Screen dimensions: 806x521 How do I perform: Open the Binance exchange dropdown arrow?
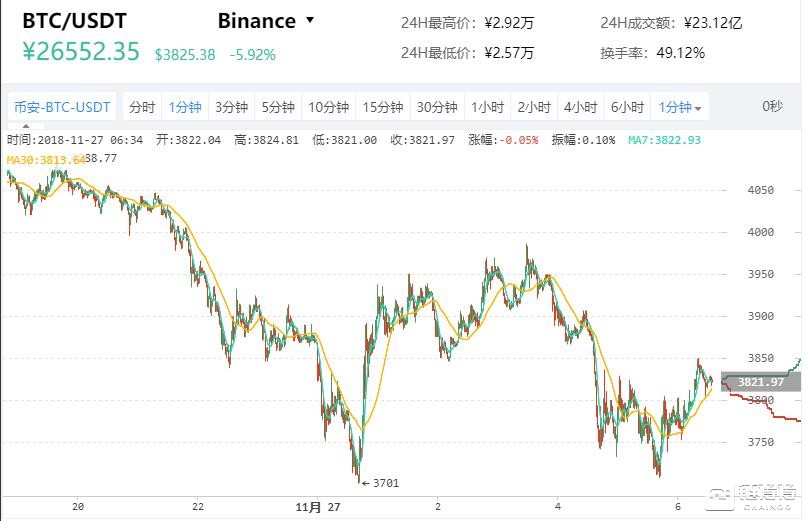309,20
